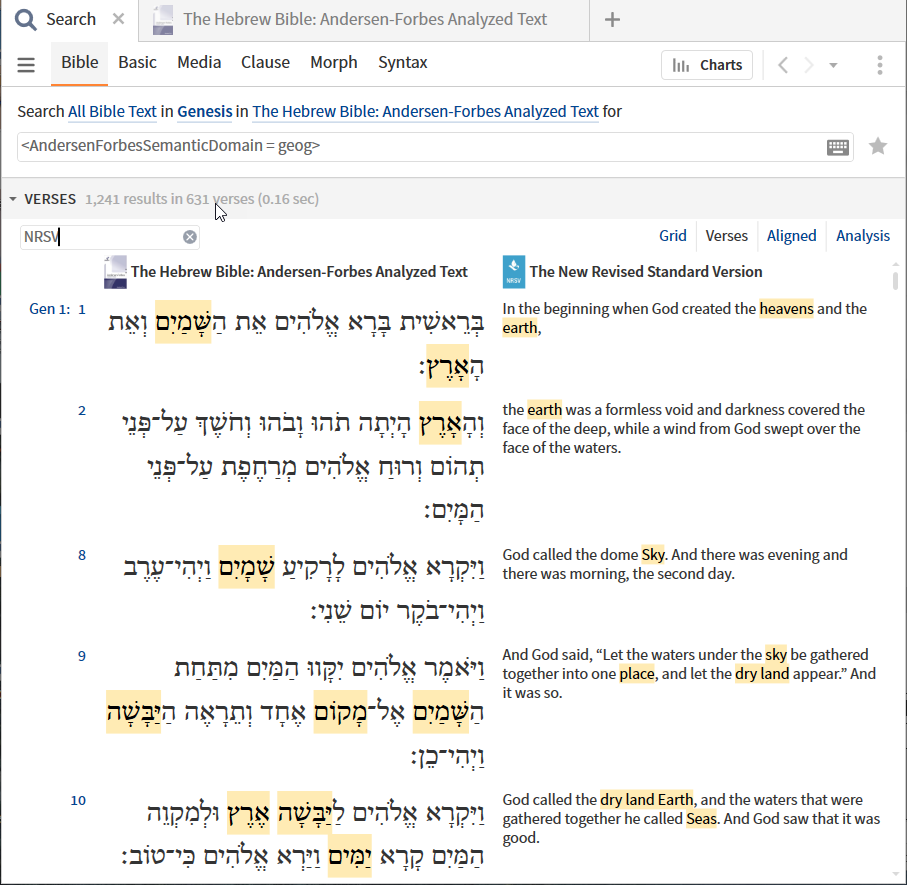Change the All Bible Text search scope

pos(112,111)
